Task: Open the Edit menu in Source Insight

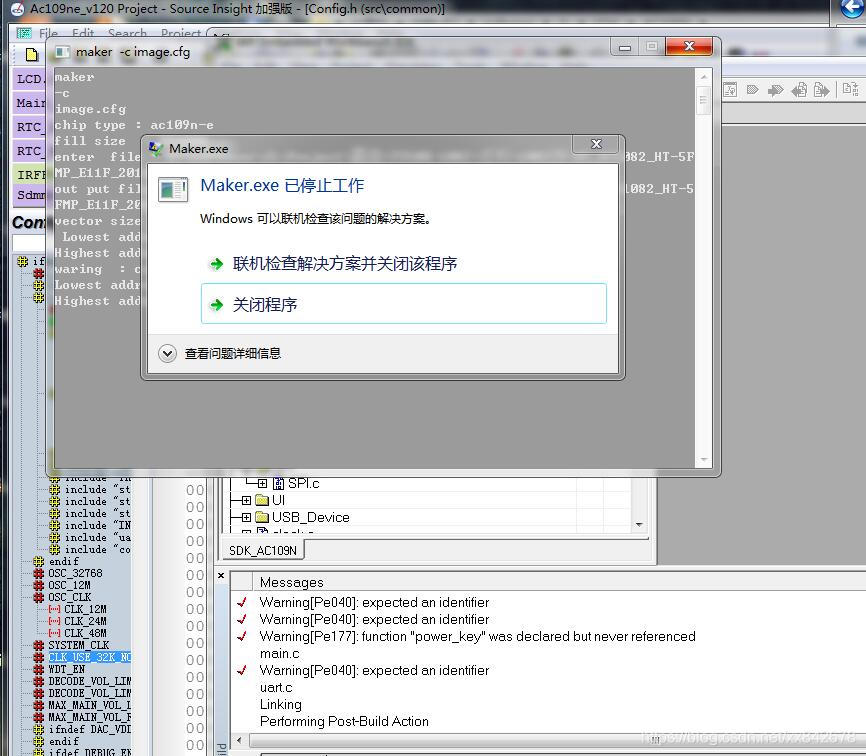Action: pos(83,33)
